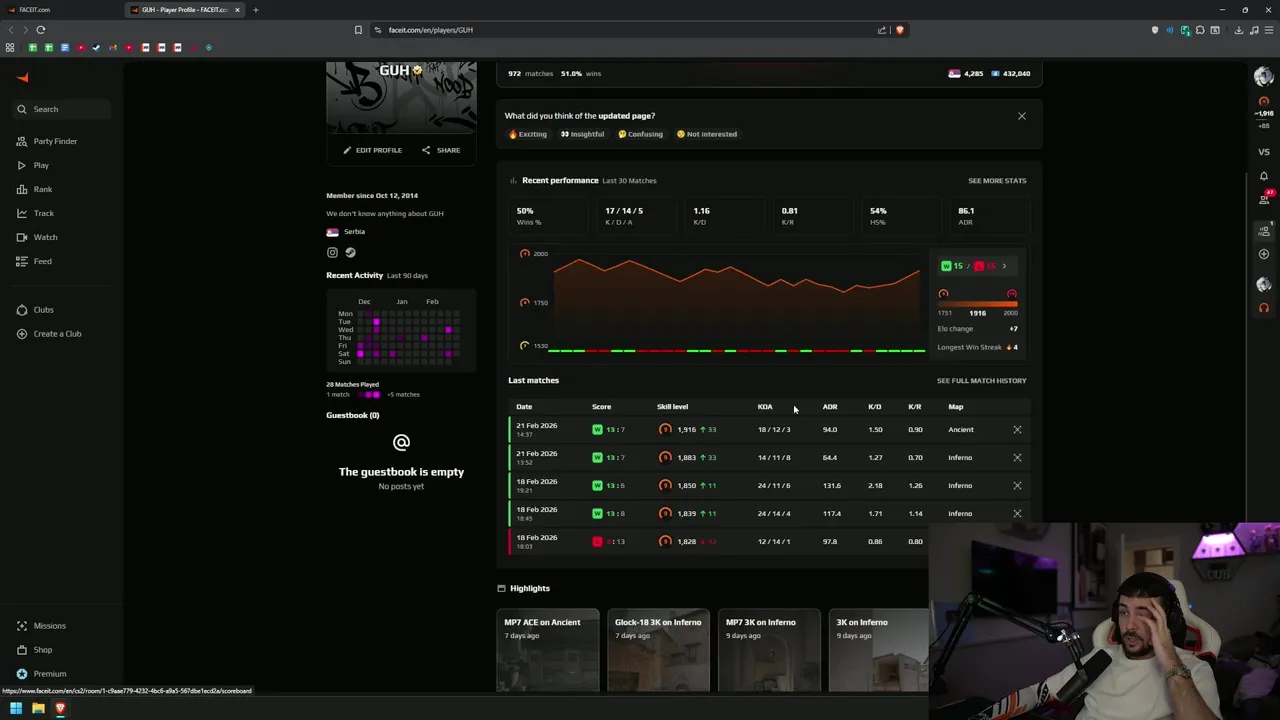
Task: Choose Not interested feedback option
Action: (x=707, y=134)
